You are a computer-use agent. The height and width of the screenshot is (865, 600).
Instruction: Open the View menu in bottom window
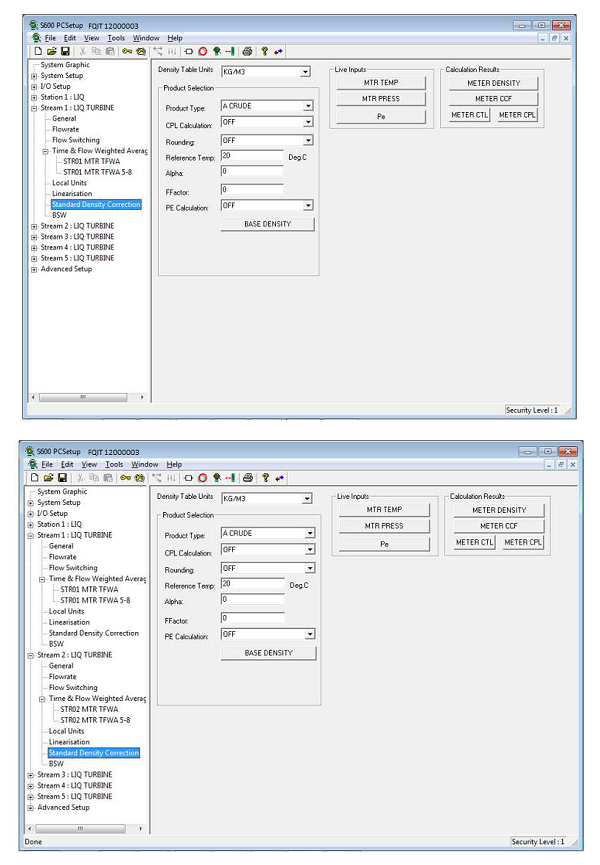coord(89,464)
